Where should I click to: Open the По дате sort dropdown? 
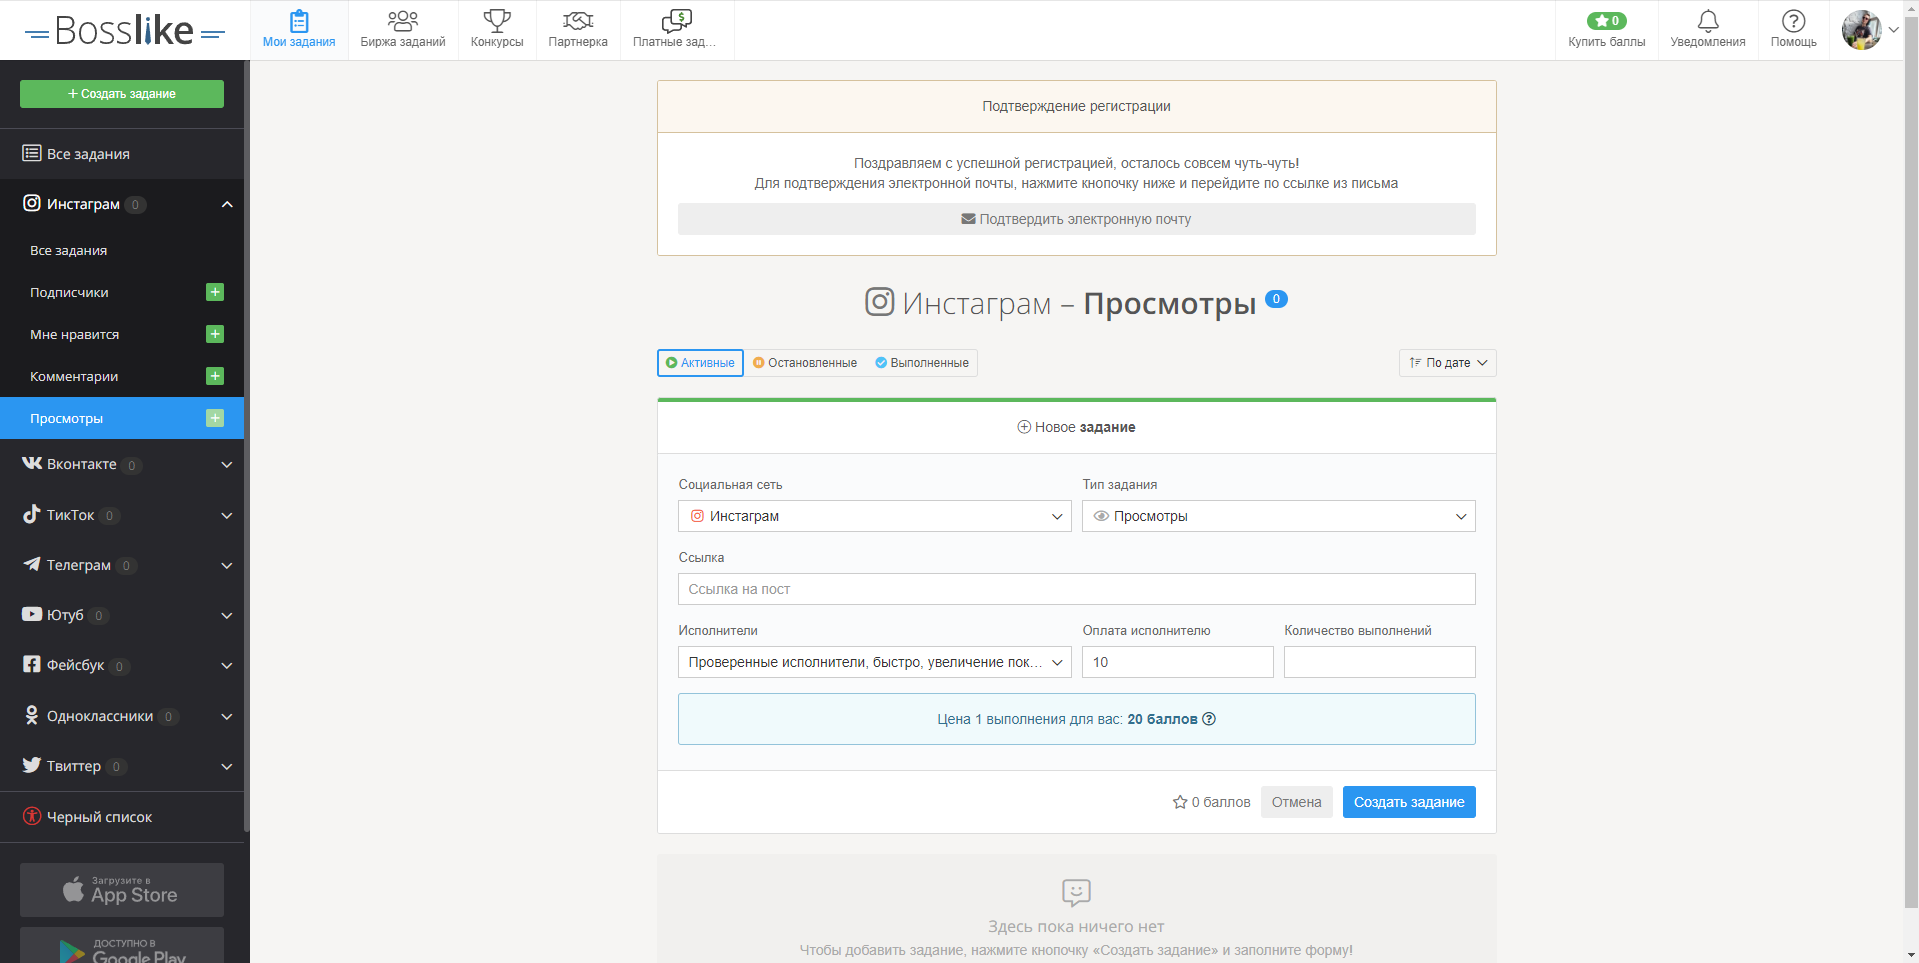tap(1447, 363)
